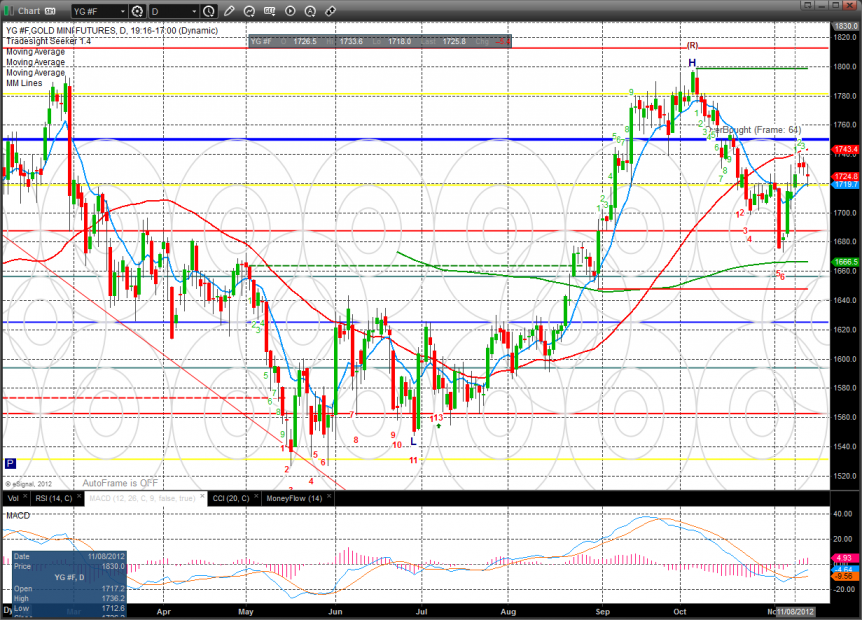Image resolution: width=862 pixels, height=620 pixels.
Task: Select the MACD indicator tab
Action: point(142,498)
